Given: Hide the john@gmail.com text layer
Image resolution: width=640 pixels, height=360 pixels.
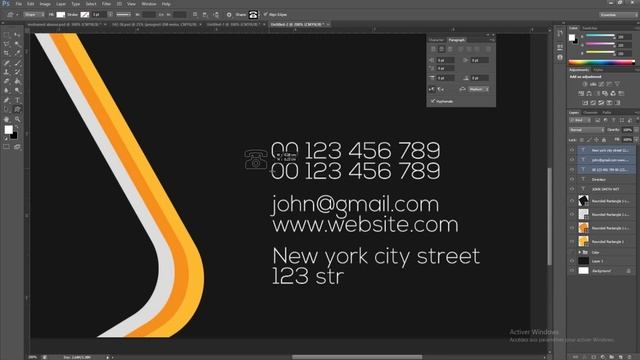Looking at the screenshot, I should [x=572, y=160].
